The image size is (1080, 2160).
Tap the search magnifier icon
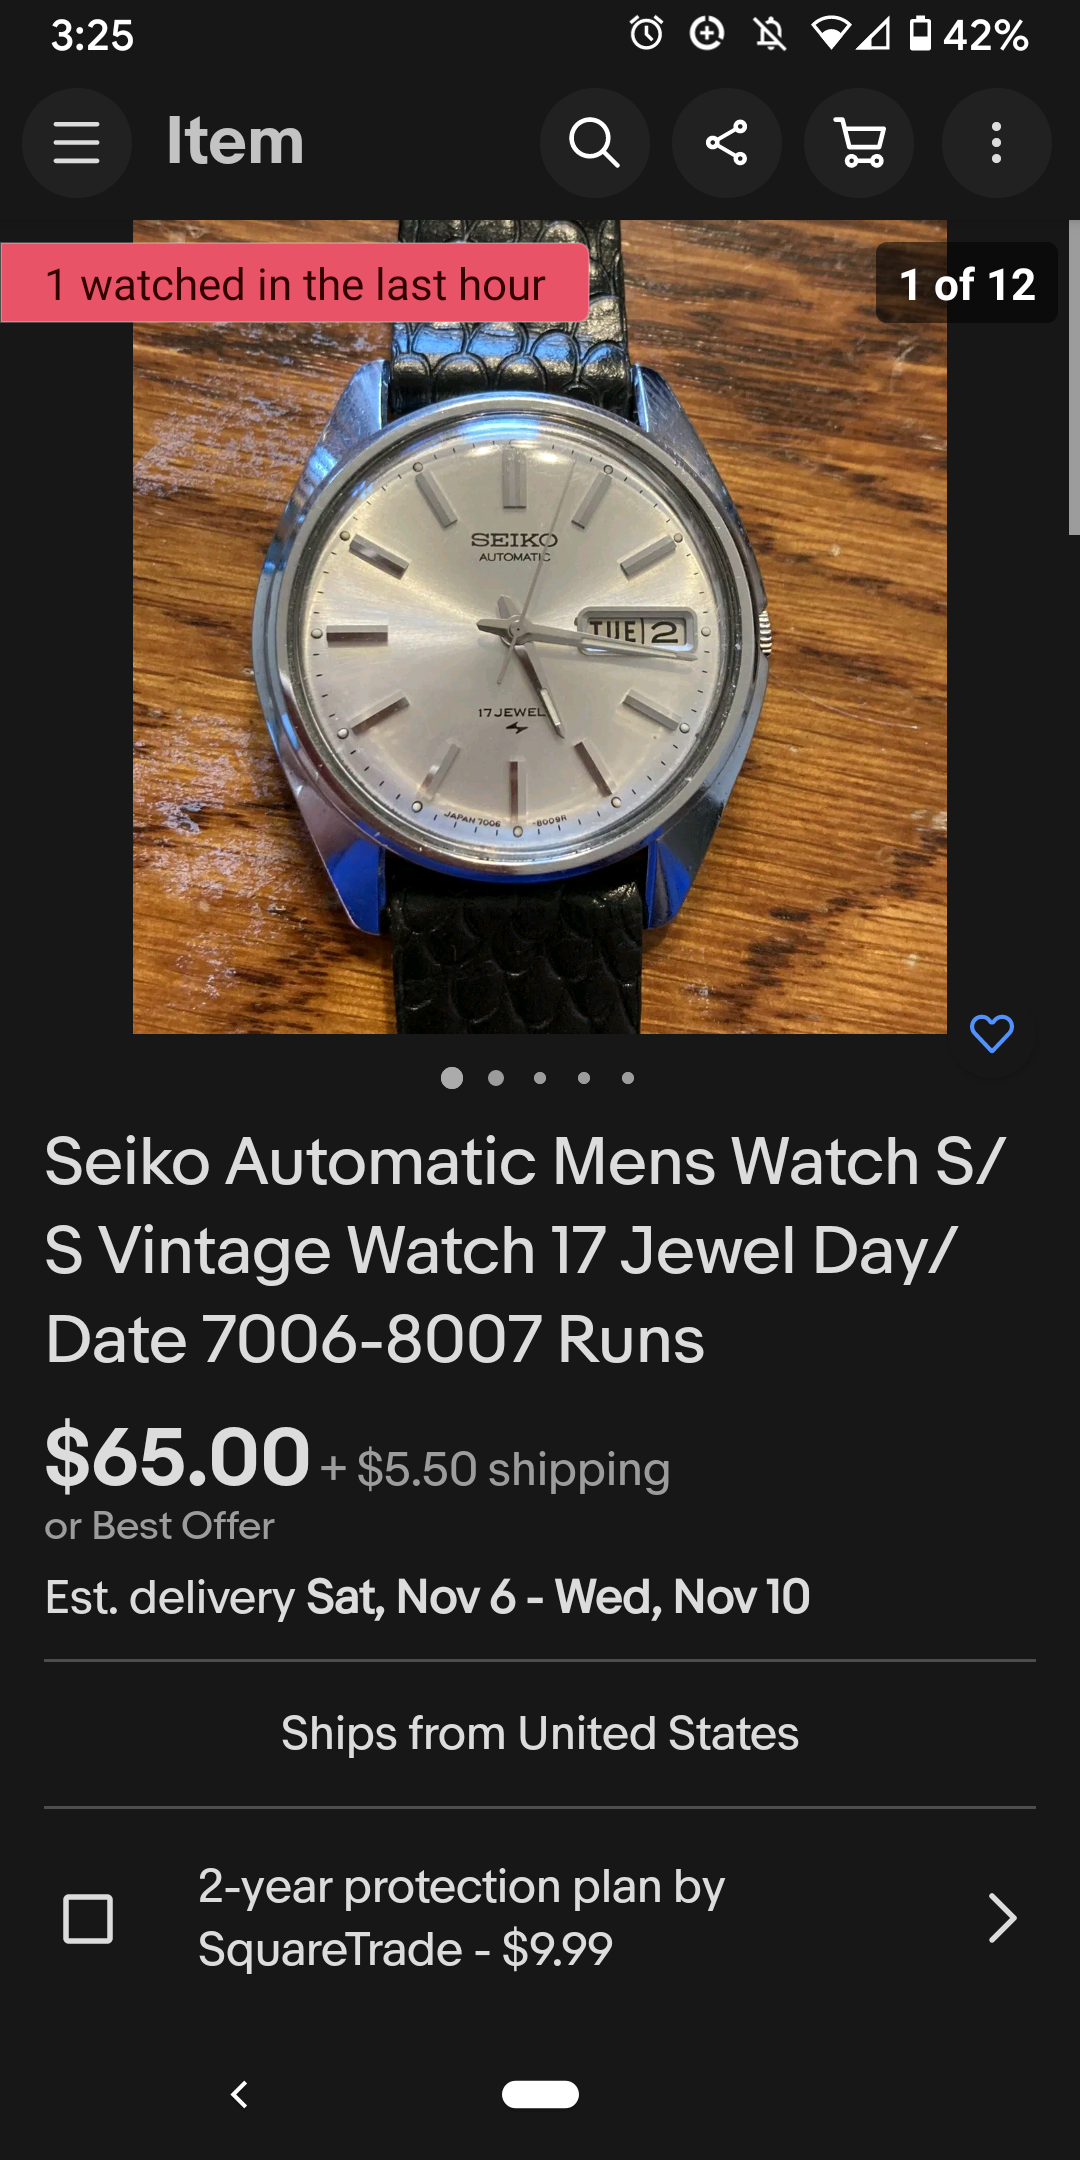pos(595,143)
